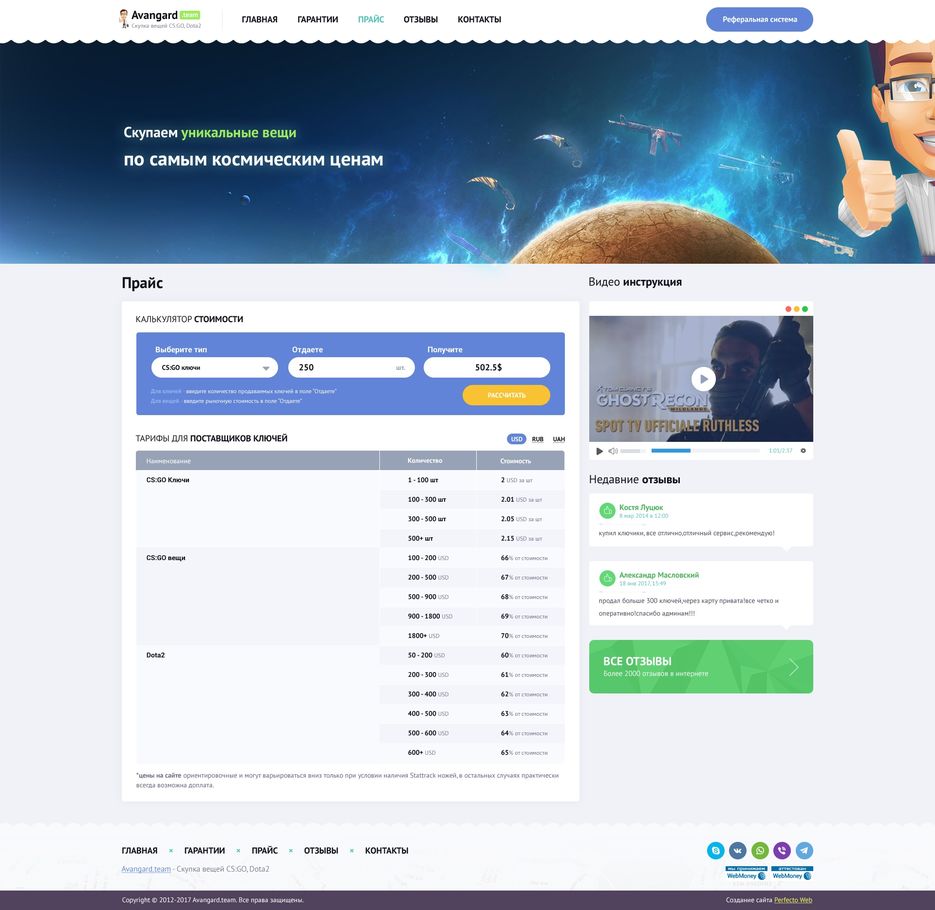This screenshot has height=910, width=935.
Task: Click the small play icon in video controls
Action: tap(599, 451)
